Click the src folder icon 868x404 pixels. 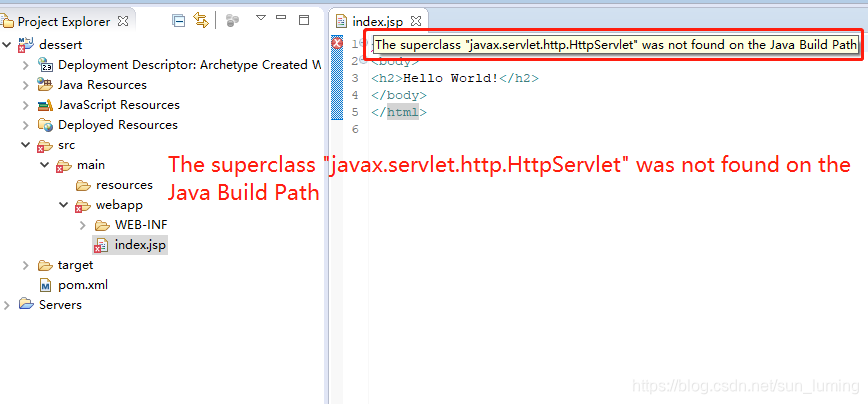[45, 146]
